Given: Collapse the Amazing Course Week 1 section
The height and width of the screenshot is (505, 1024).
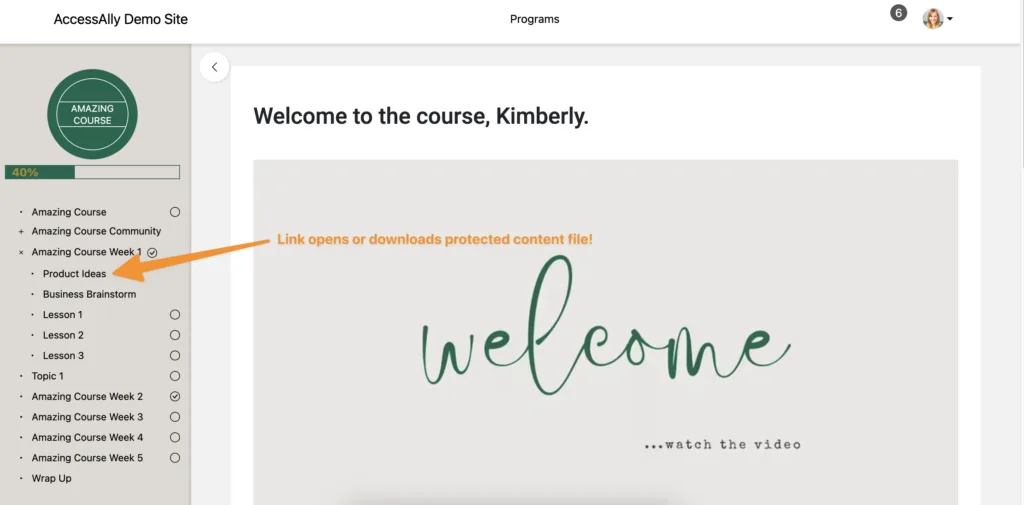Looking at the screenshot, I should coord(21,253).
